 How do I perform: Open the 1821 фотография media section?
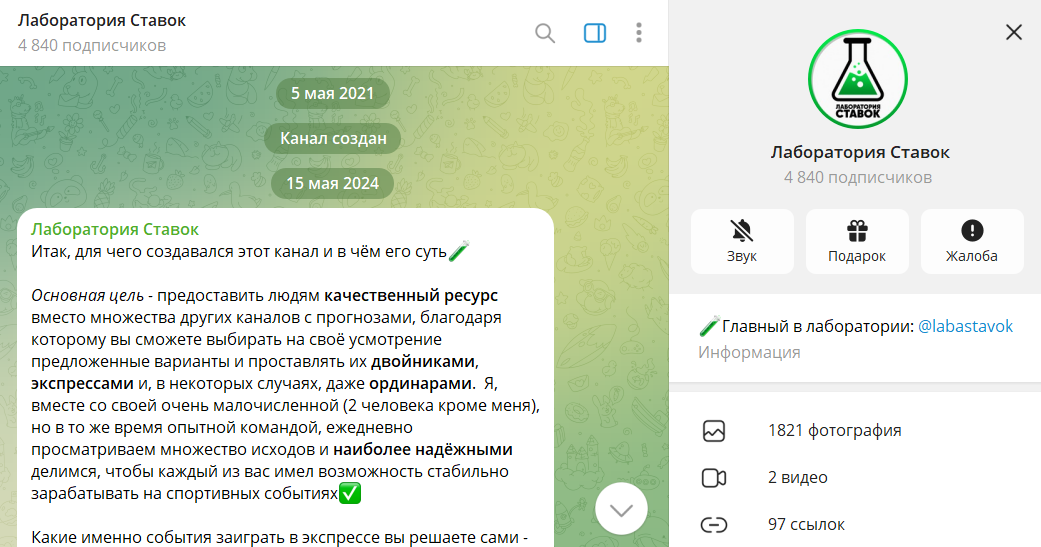pos(834,431)
